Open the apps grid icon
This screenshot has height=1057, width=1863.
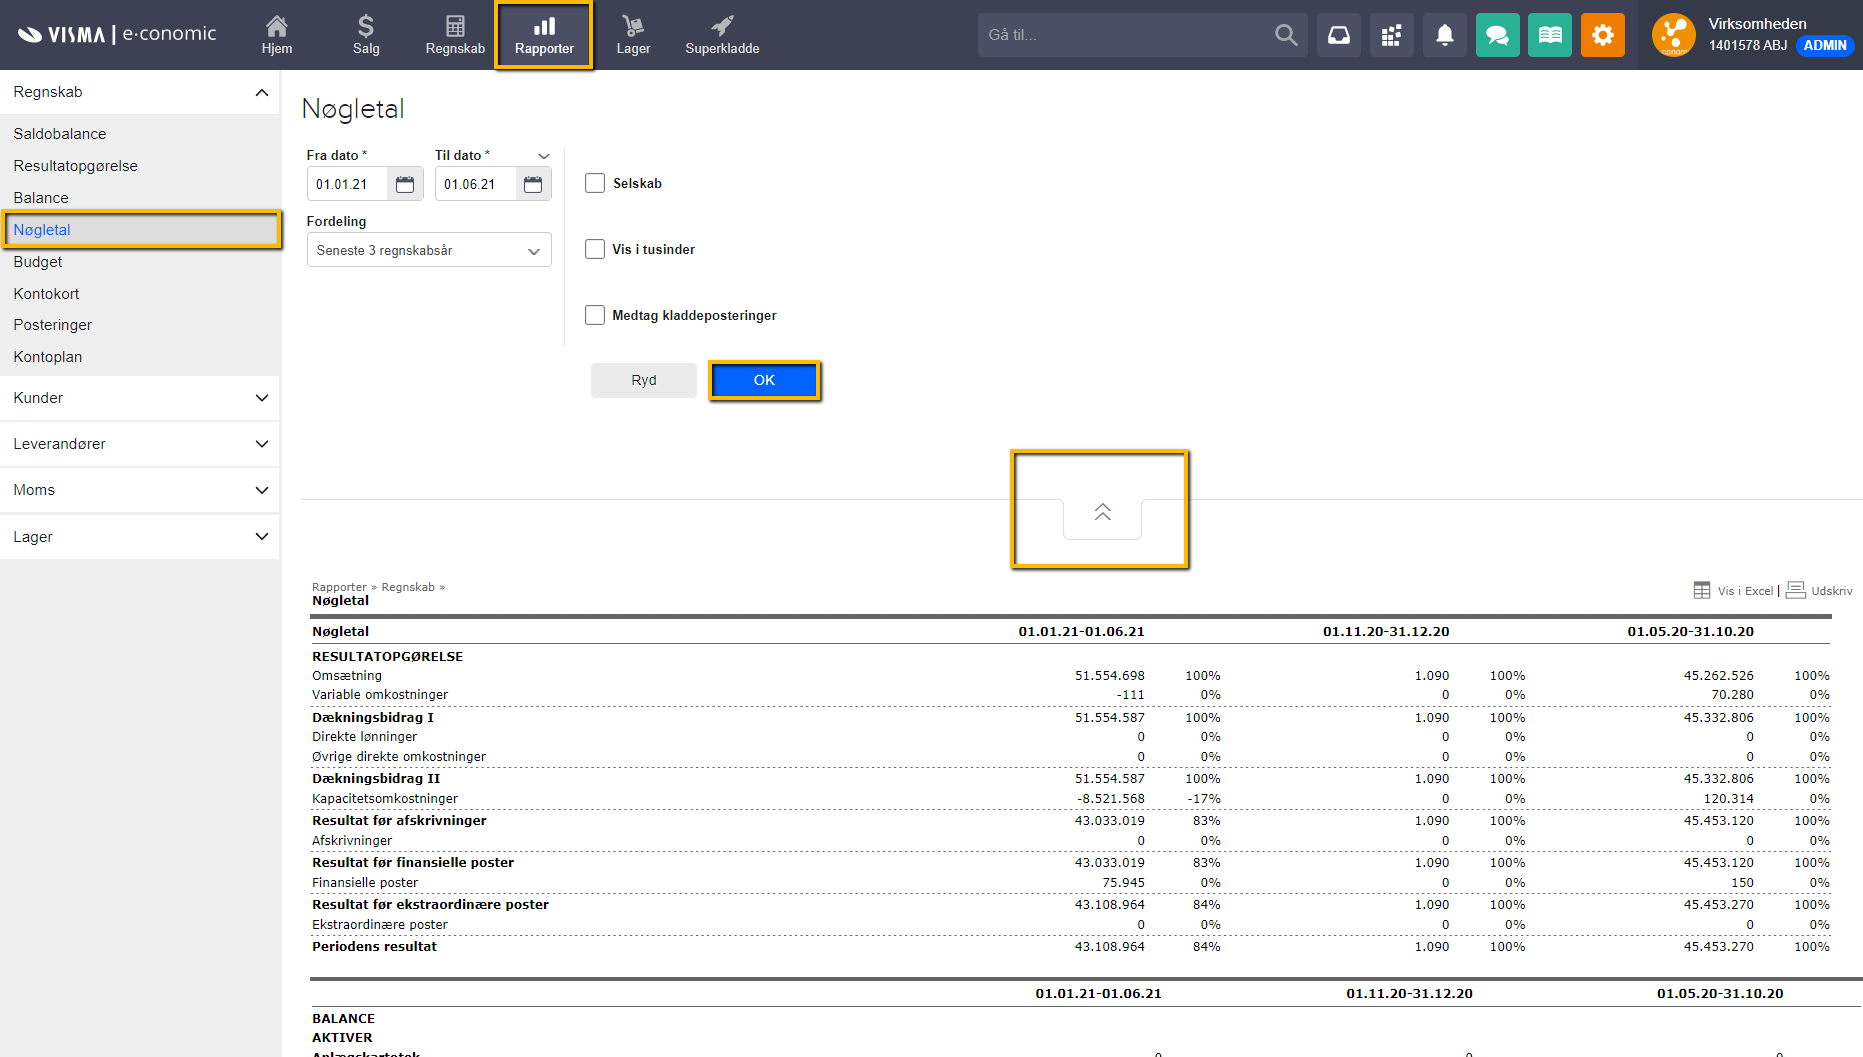1391,35
